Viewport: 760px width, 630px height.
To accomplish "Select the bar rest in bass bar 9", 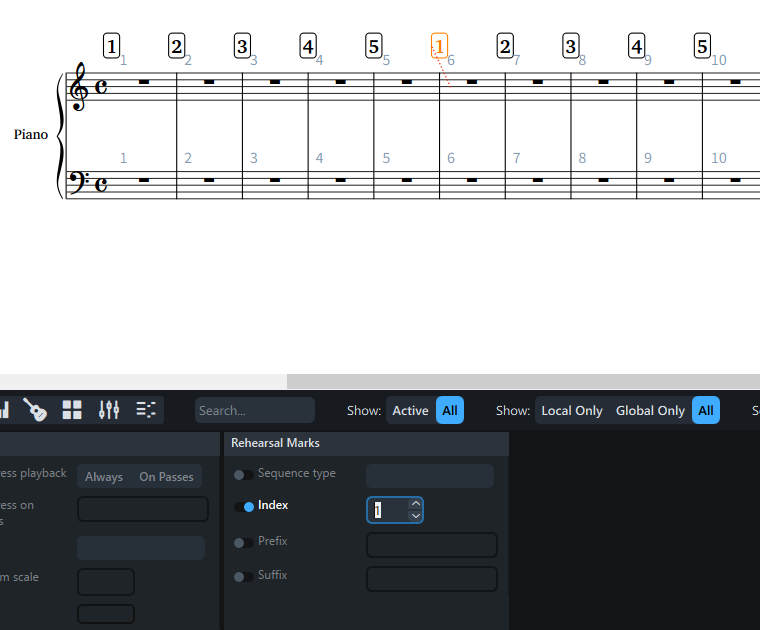I will (669, 180).
